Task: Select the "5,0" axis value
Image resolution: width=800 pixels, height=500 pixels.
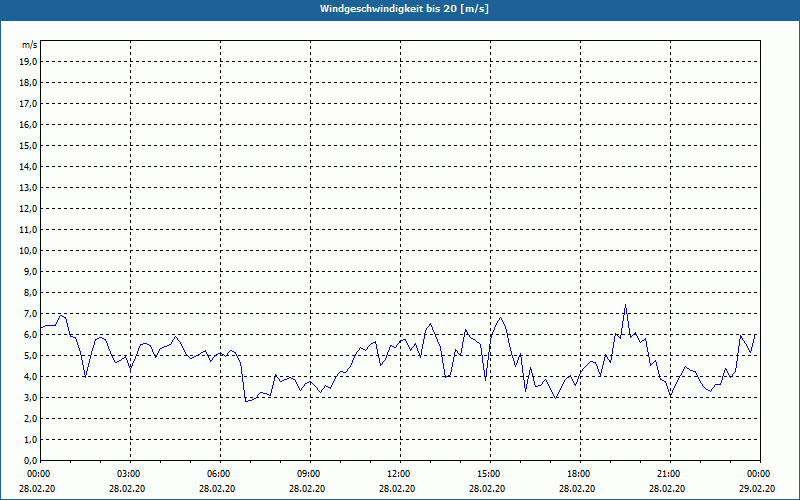Action: (31, 356)
